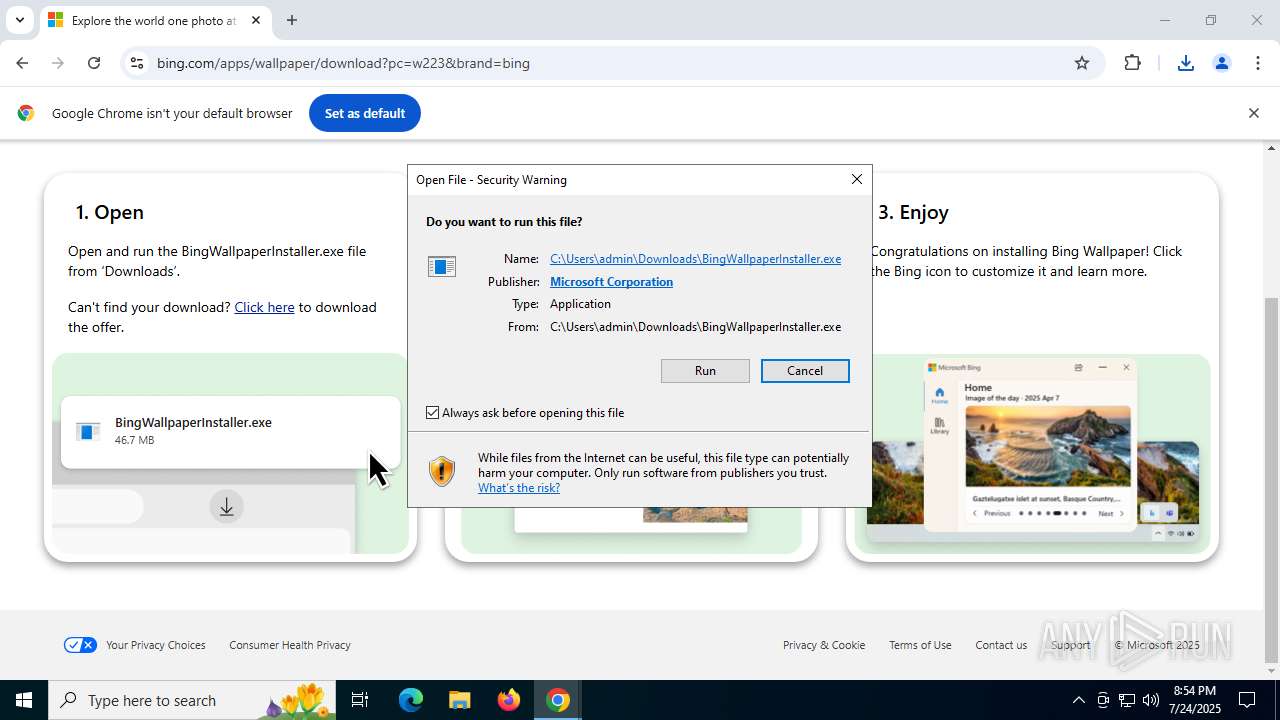Switch to Chrome in taskbar
The image size is (1280, 720).
coord(558,700)
